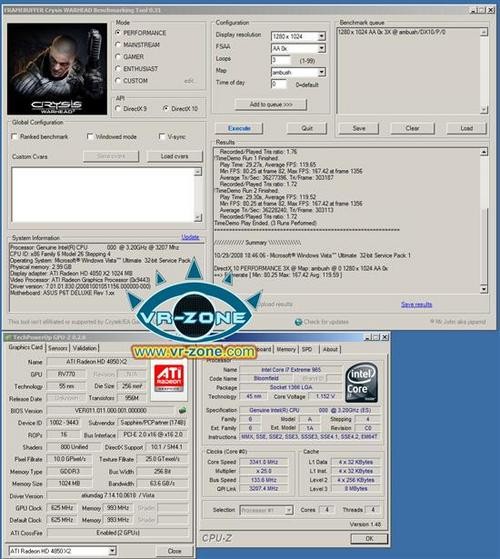Open the Map dropdown showing ambush

321,72
